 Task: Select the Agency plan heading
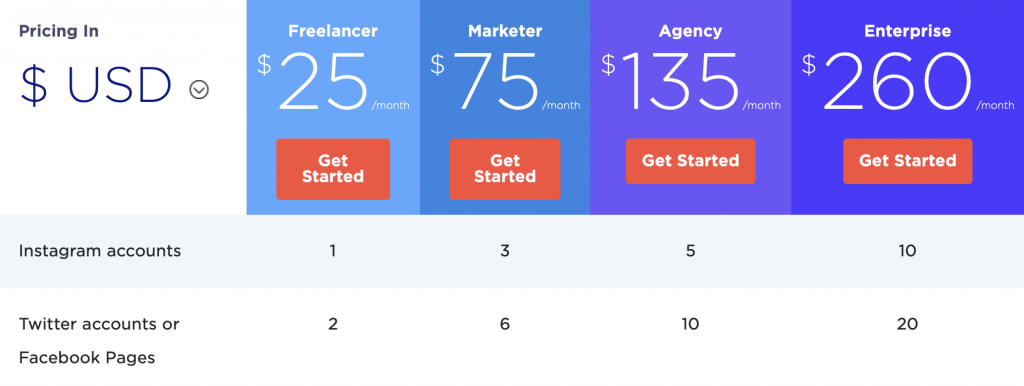[690, 31]
